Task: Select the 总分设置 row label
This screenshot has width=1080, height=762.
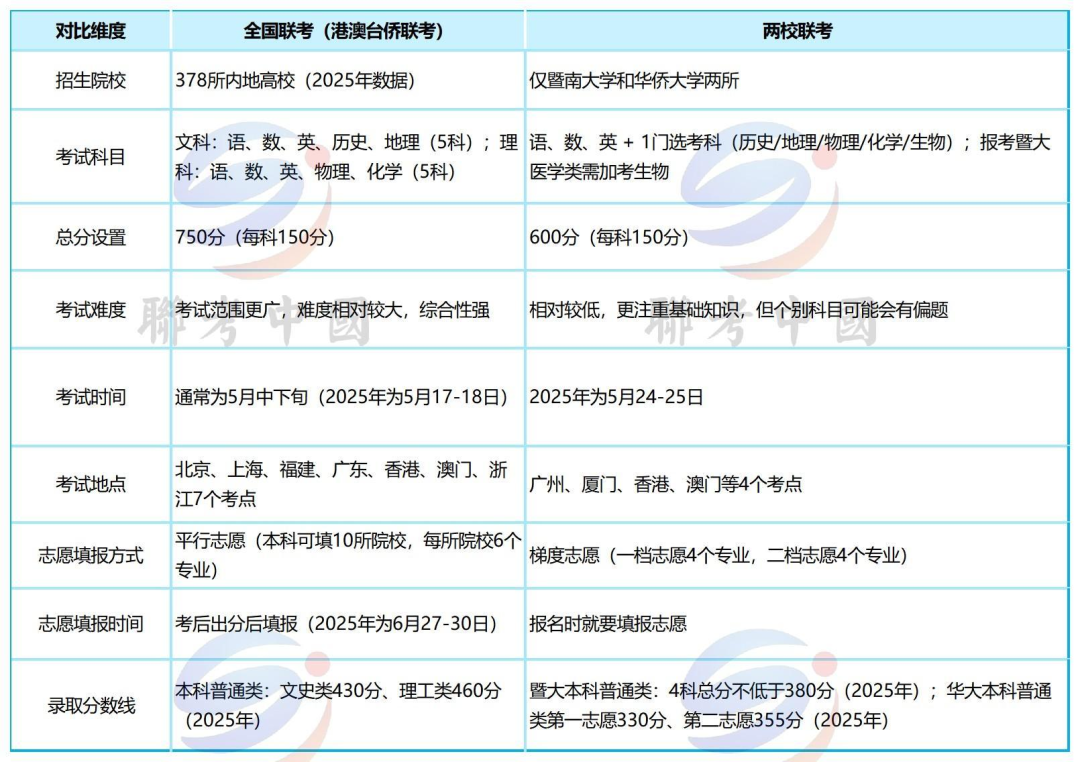Action: (90, 237)
